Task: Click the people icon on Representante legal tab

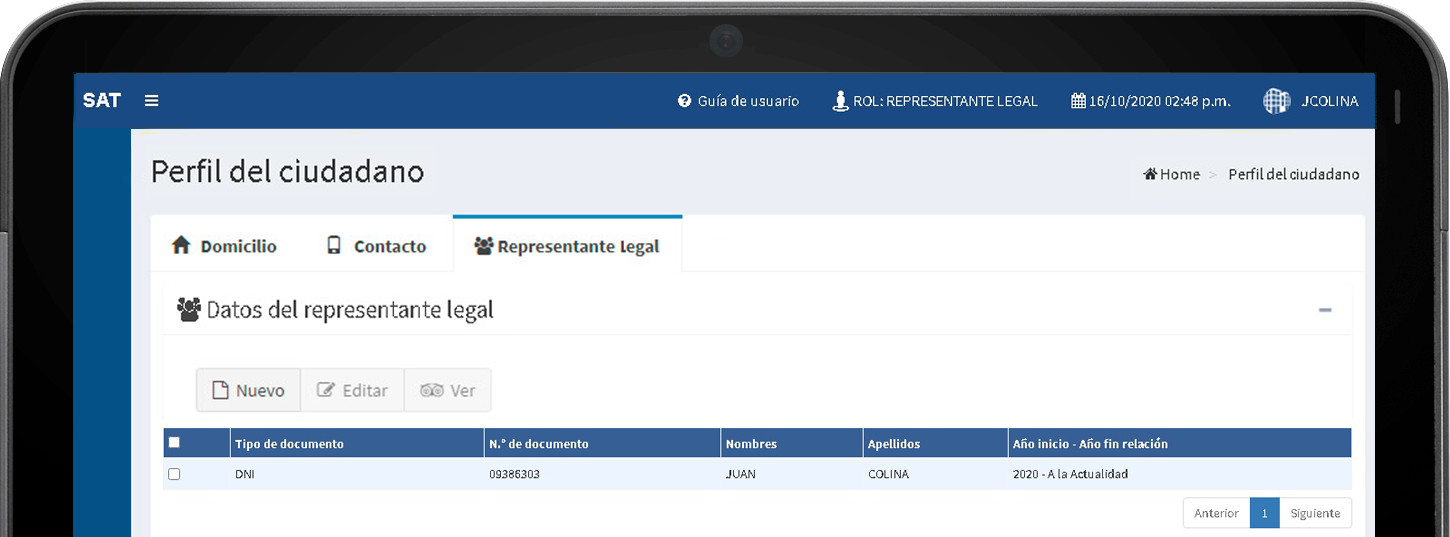Action: (484, 246)
